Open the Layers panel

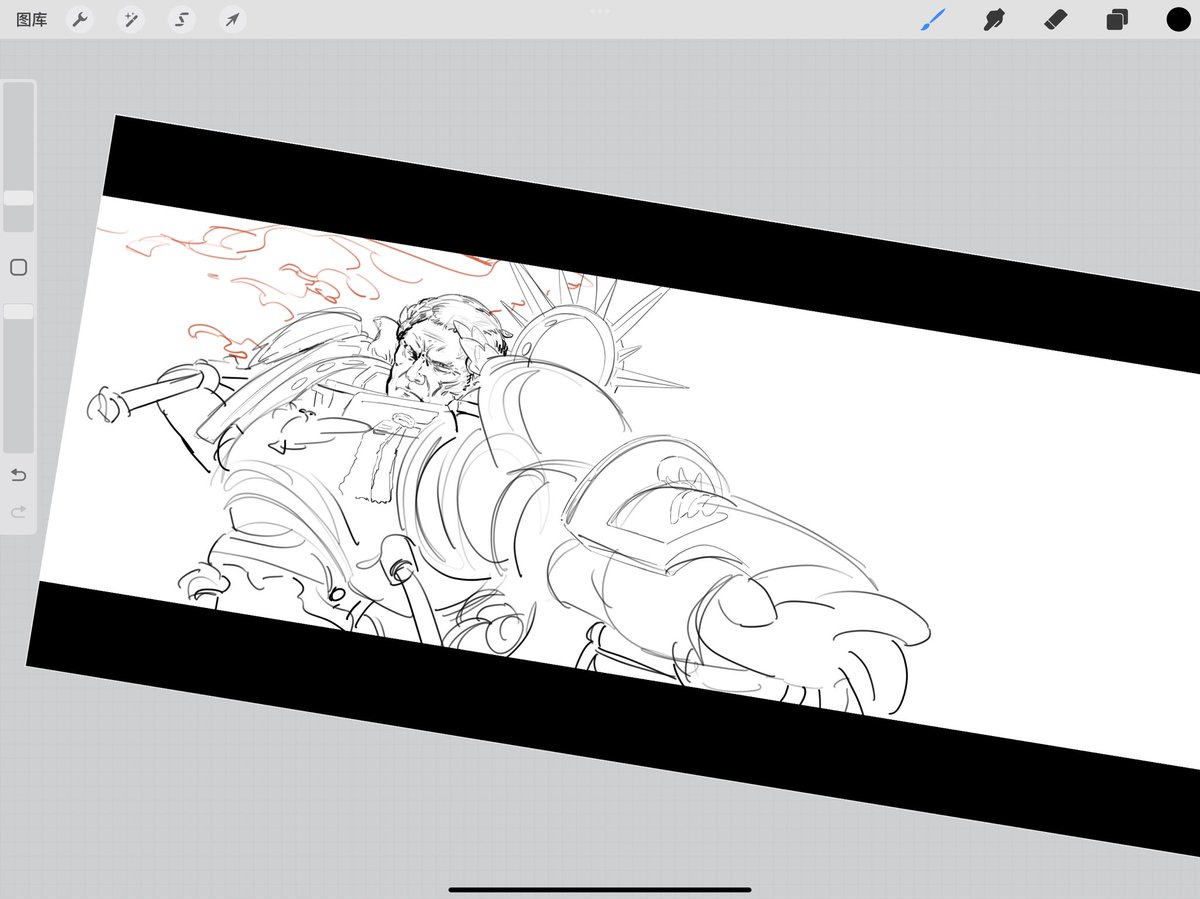click(1117, 20)
